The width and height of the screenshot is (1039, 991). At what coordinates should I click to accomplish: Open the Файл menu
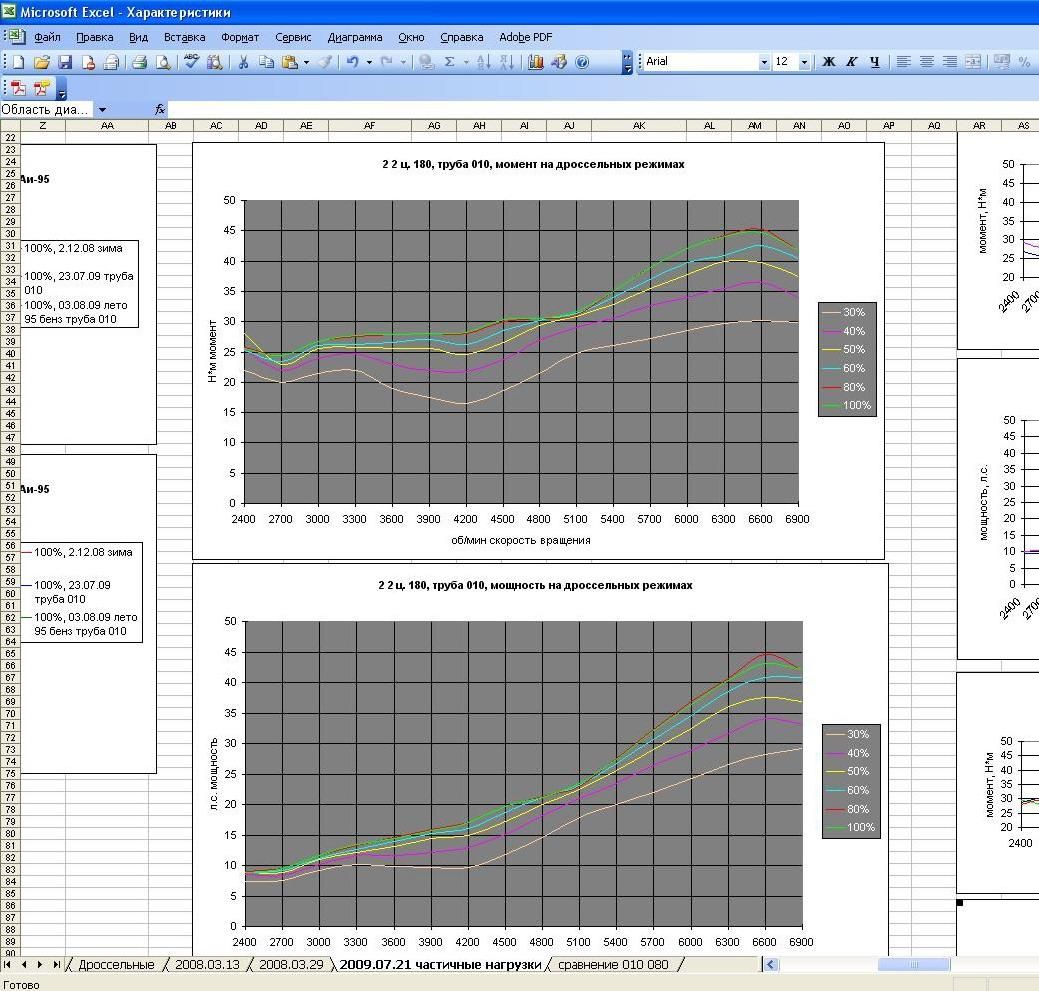[47, 37]
